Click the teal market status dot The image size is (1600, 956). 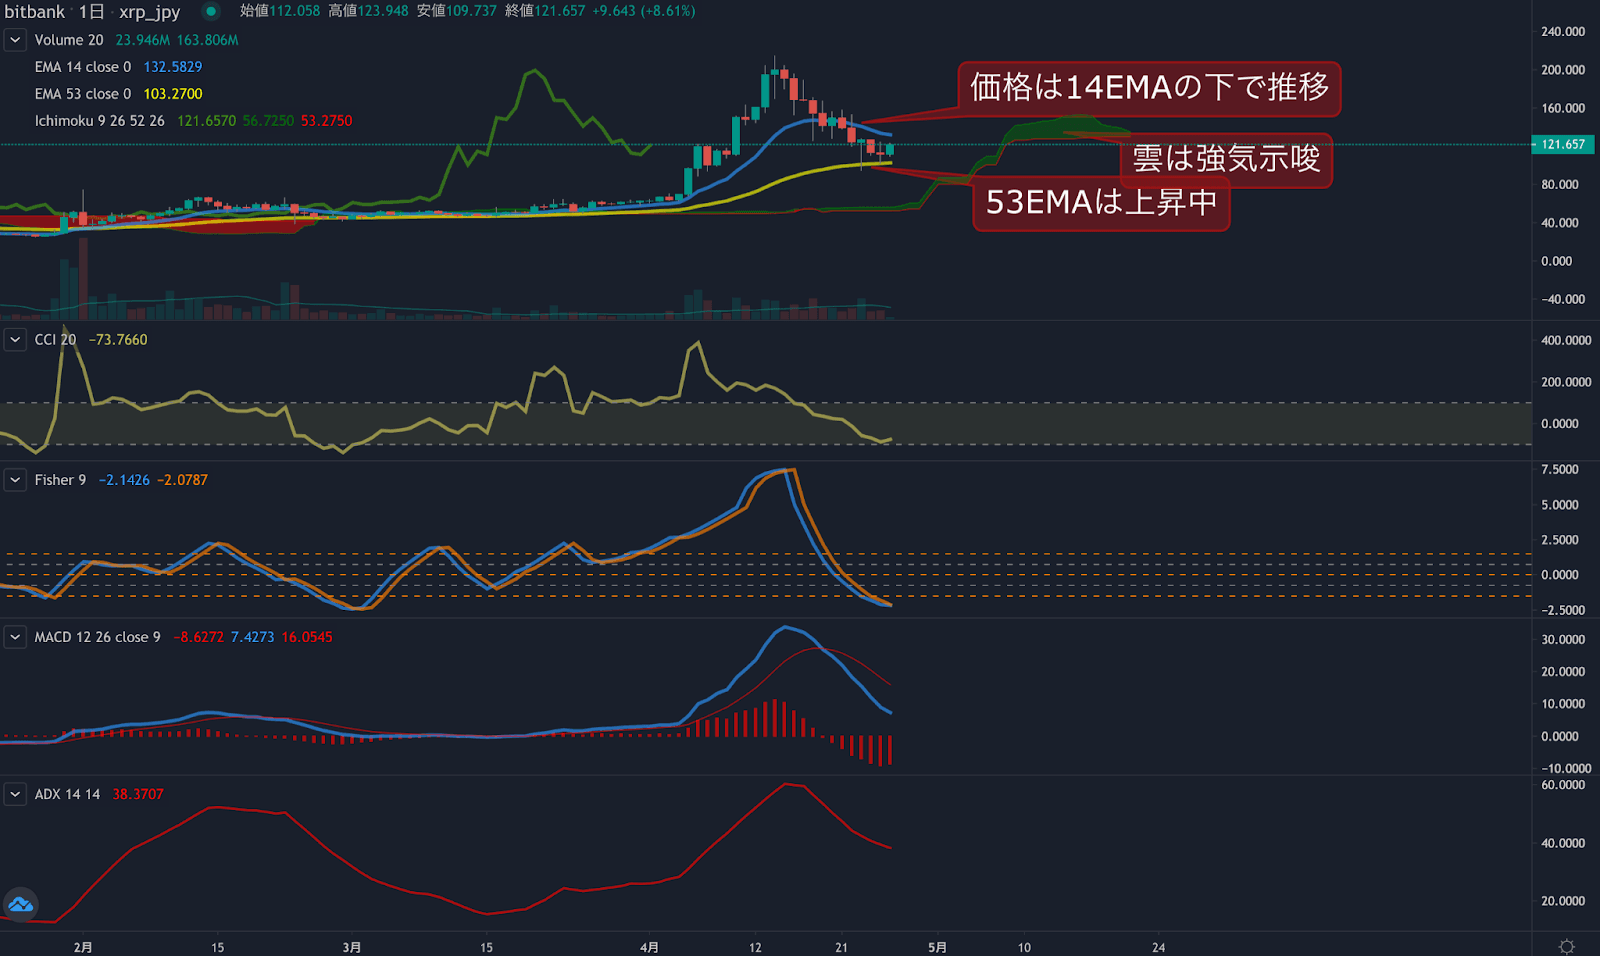point(209,13)
